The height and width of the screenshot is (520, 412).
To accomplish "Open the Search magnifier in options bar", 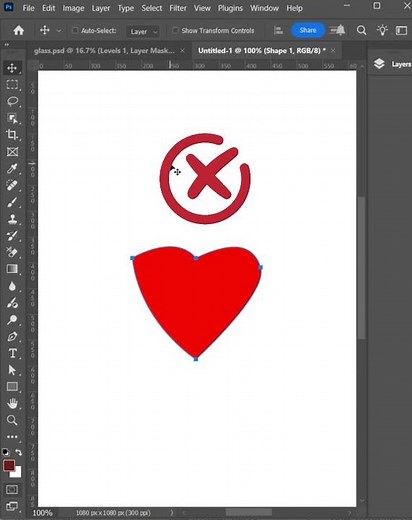I will 361,31.
